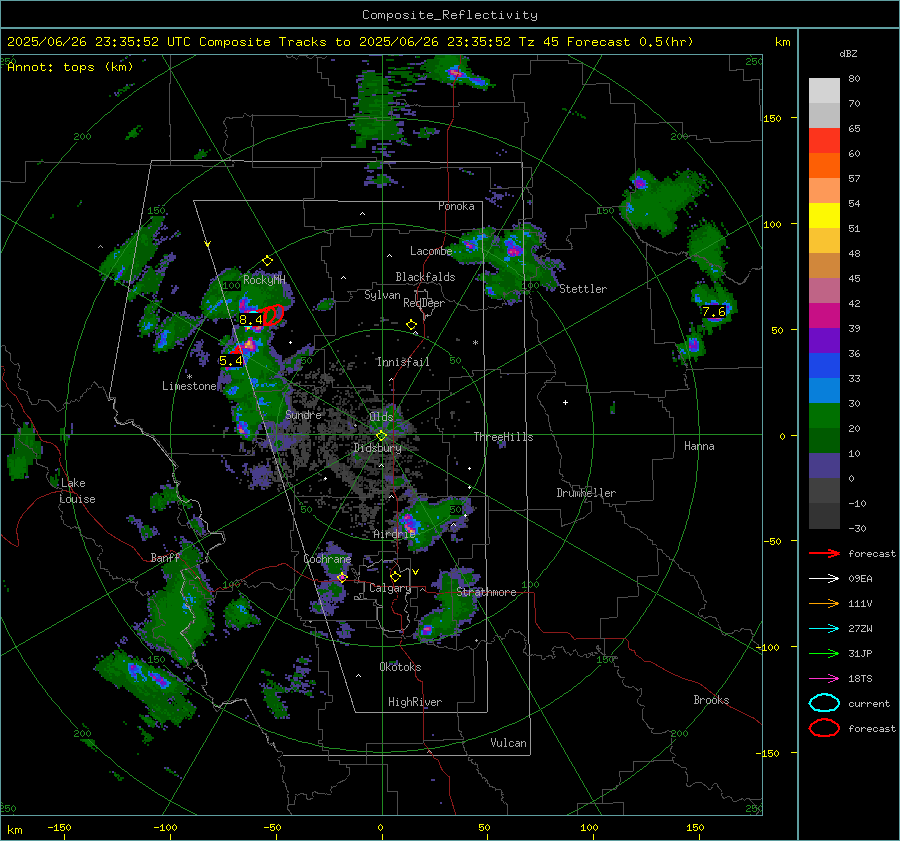Pick the purple 36-39 dBZ color swatch
Screen dimensions: 900x841
pos(824,341)
